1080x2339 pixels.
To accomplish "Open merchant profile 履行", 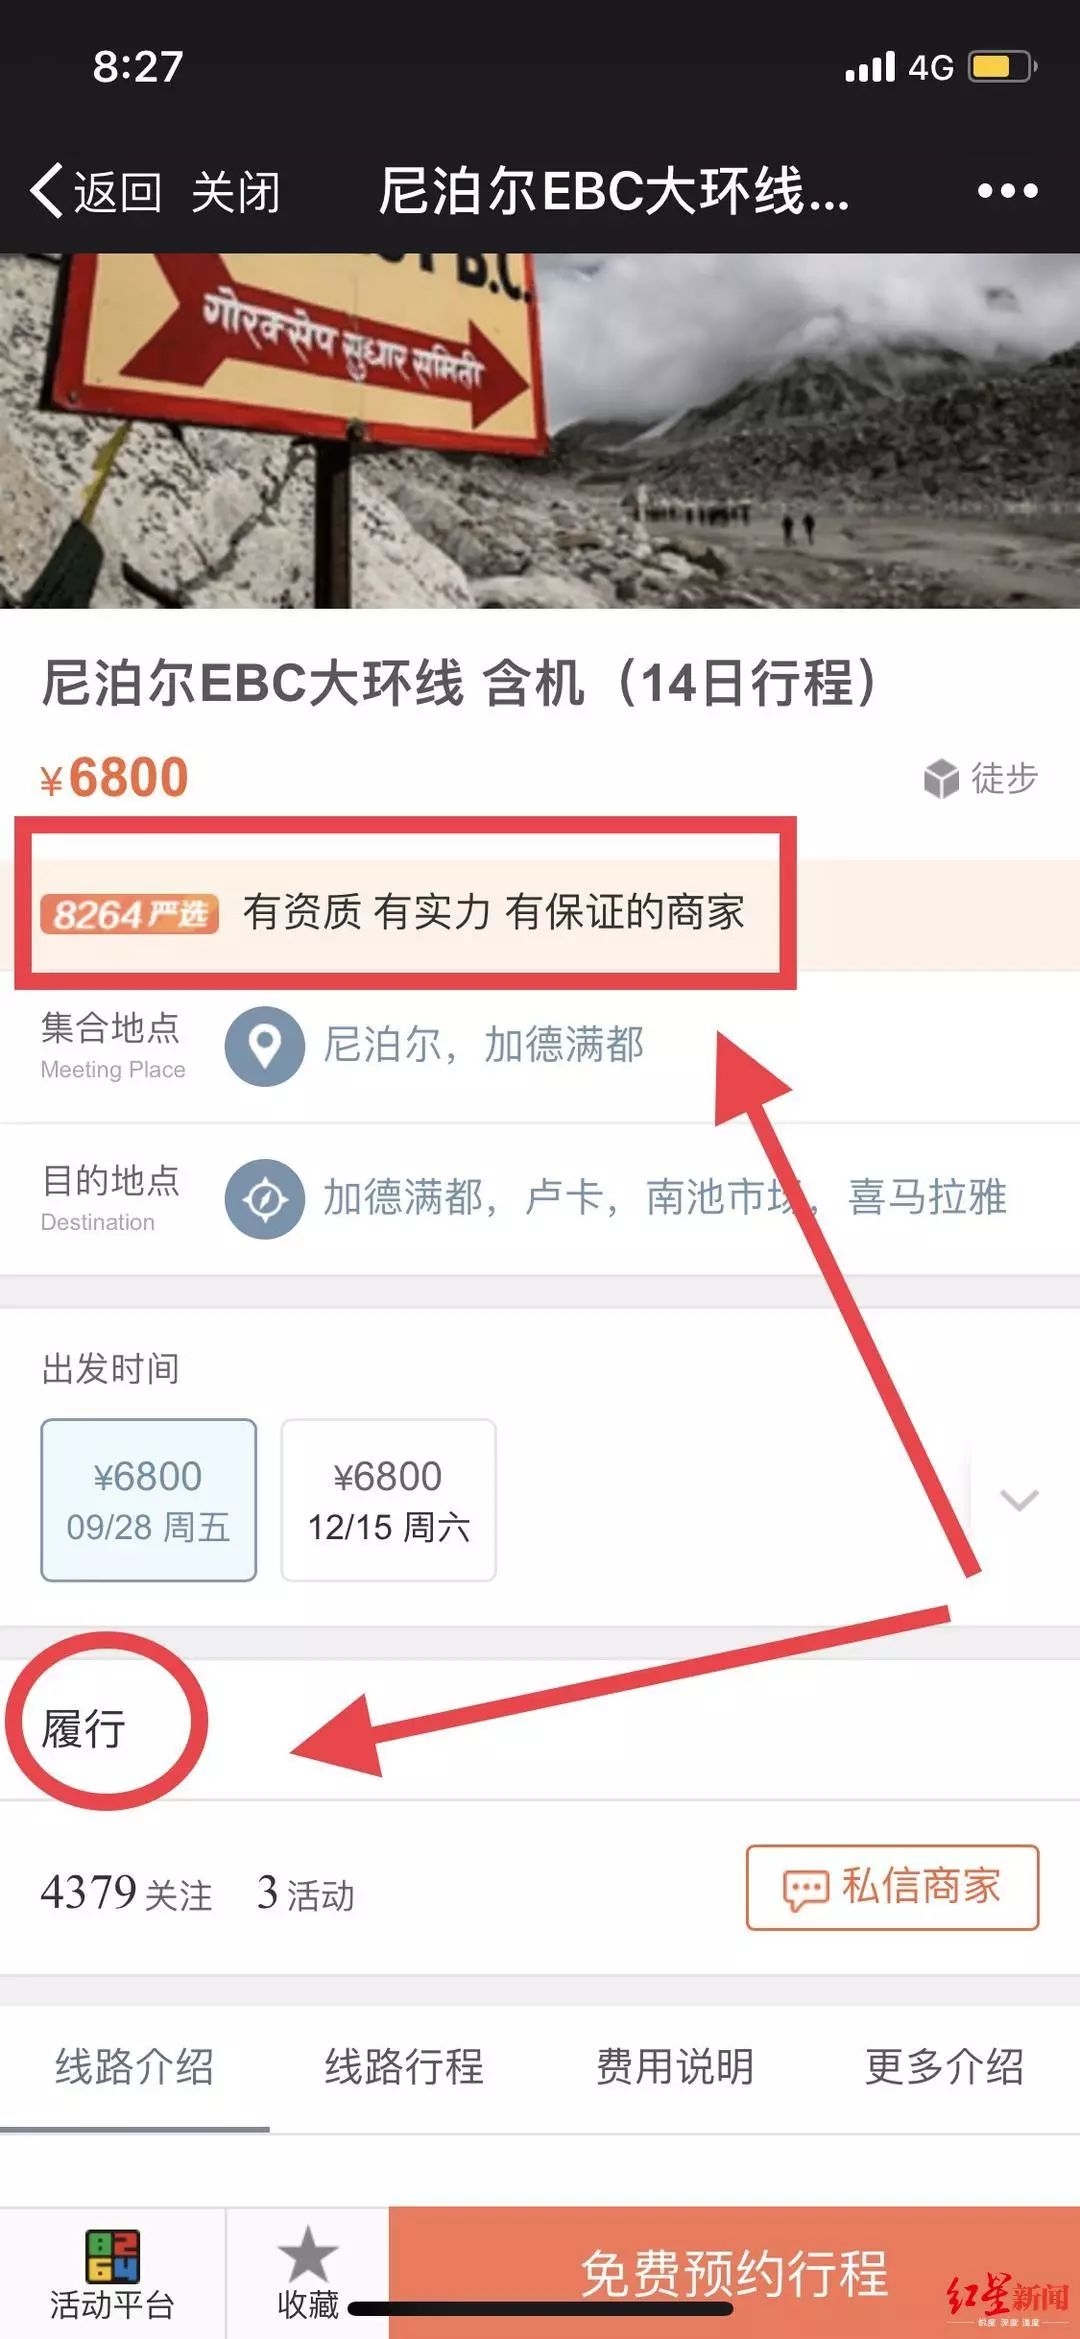I will pyautogui.click(x=84, y=1728).
